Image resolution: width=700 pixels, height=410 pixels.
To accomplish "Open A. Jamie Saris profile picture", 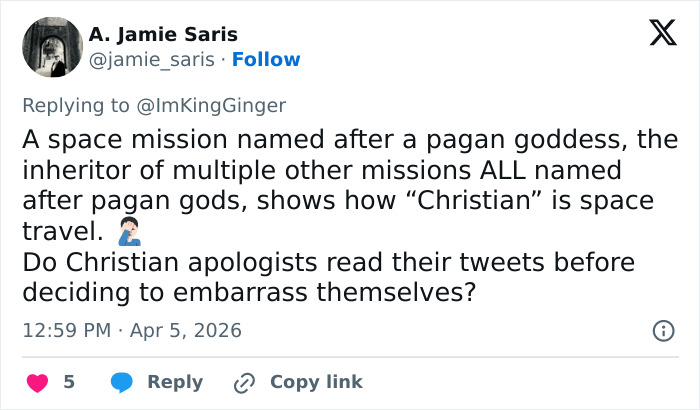I will coord(51,47).
